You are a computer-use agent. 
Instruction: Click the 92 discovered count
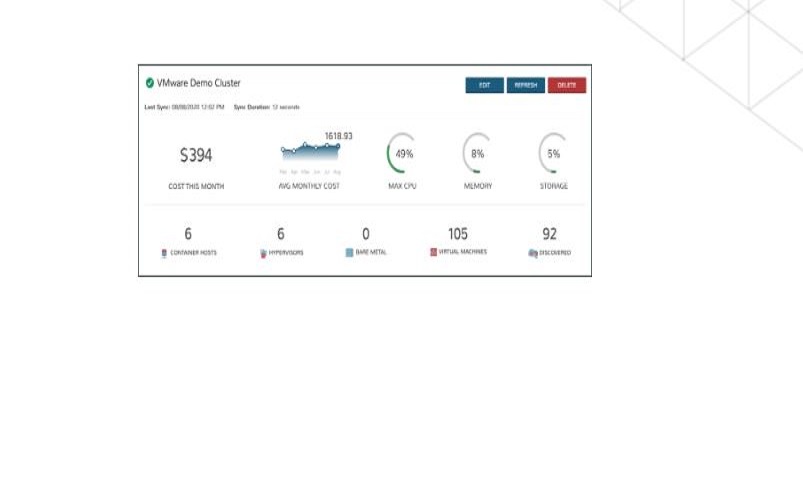point(550,234)
